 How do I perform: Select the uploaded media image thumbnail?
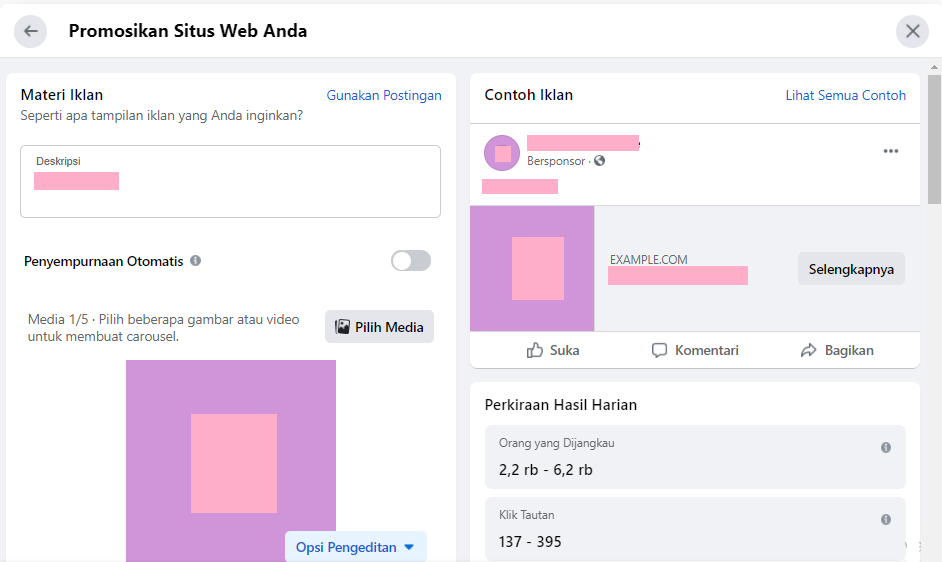pos(231,461)
